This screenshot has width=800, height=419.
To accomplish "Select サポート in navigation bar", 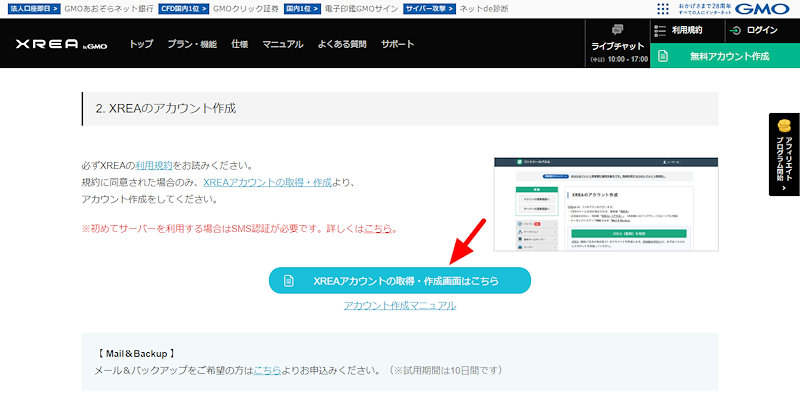I will coord(397,45).
